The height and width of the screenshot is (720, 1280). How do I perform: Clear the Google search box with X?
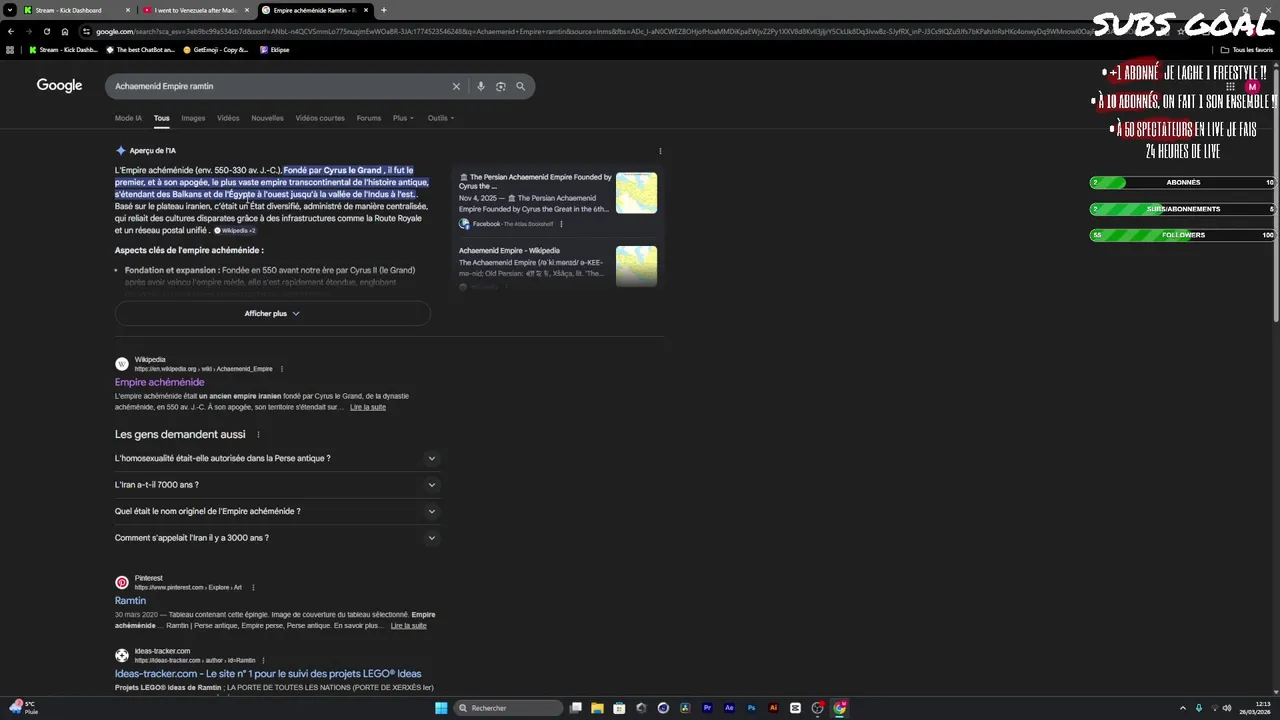[x=456, y=86]
